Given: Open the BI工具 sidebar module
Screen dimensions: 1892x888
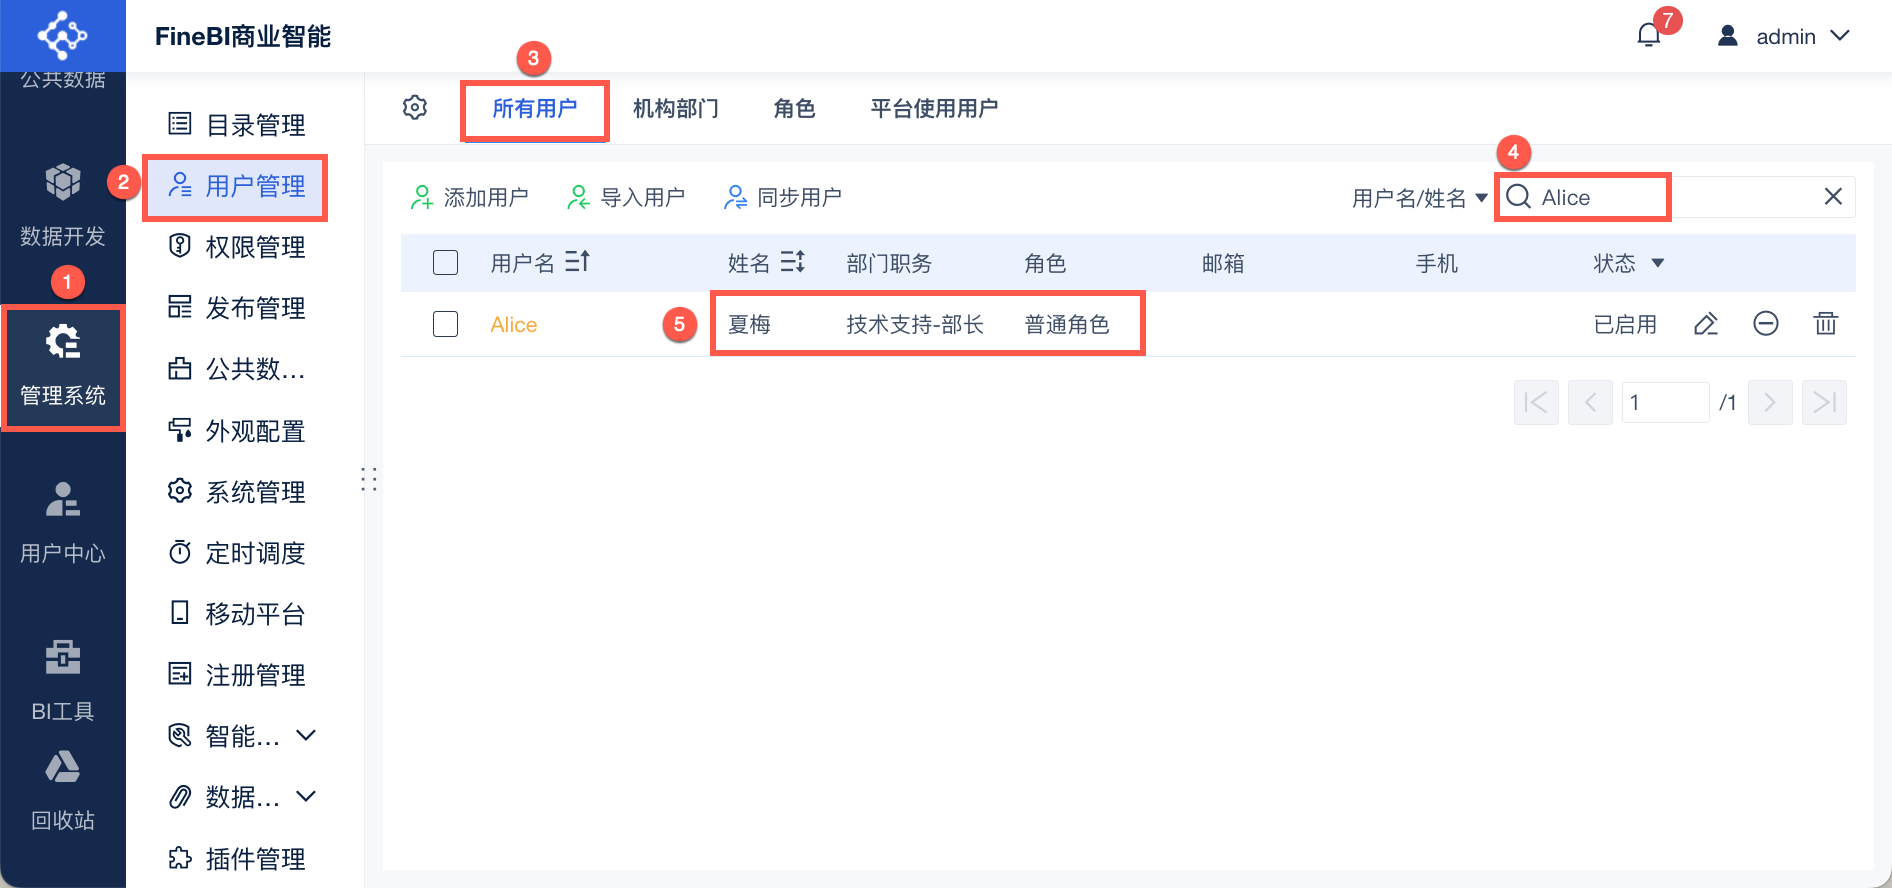Looking at the screenshot, I should pos(63,680).
